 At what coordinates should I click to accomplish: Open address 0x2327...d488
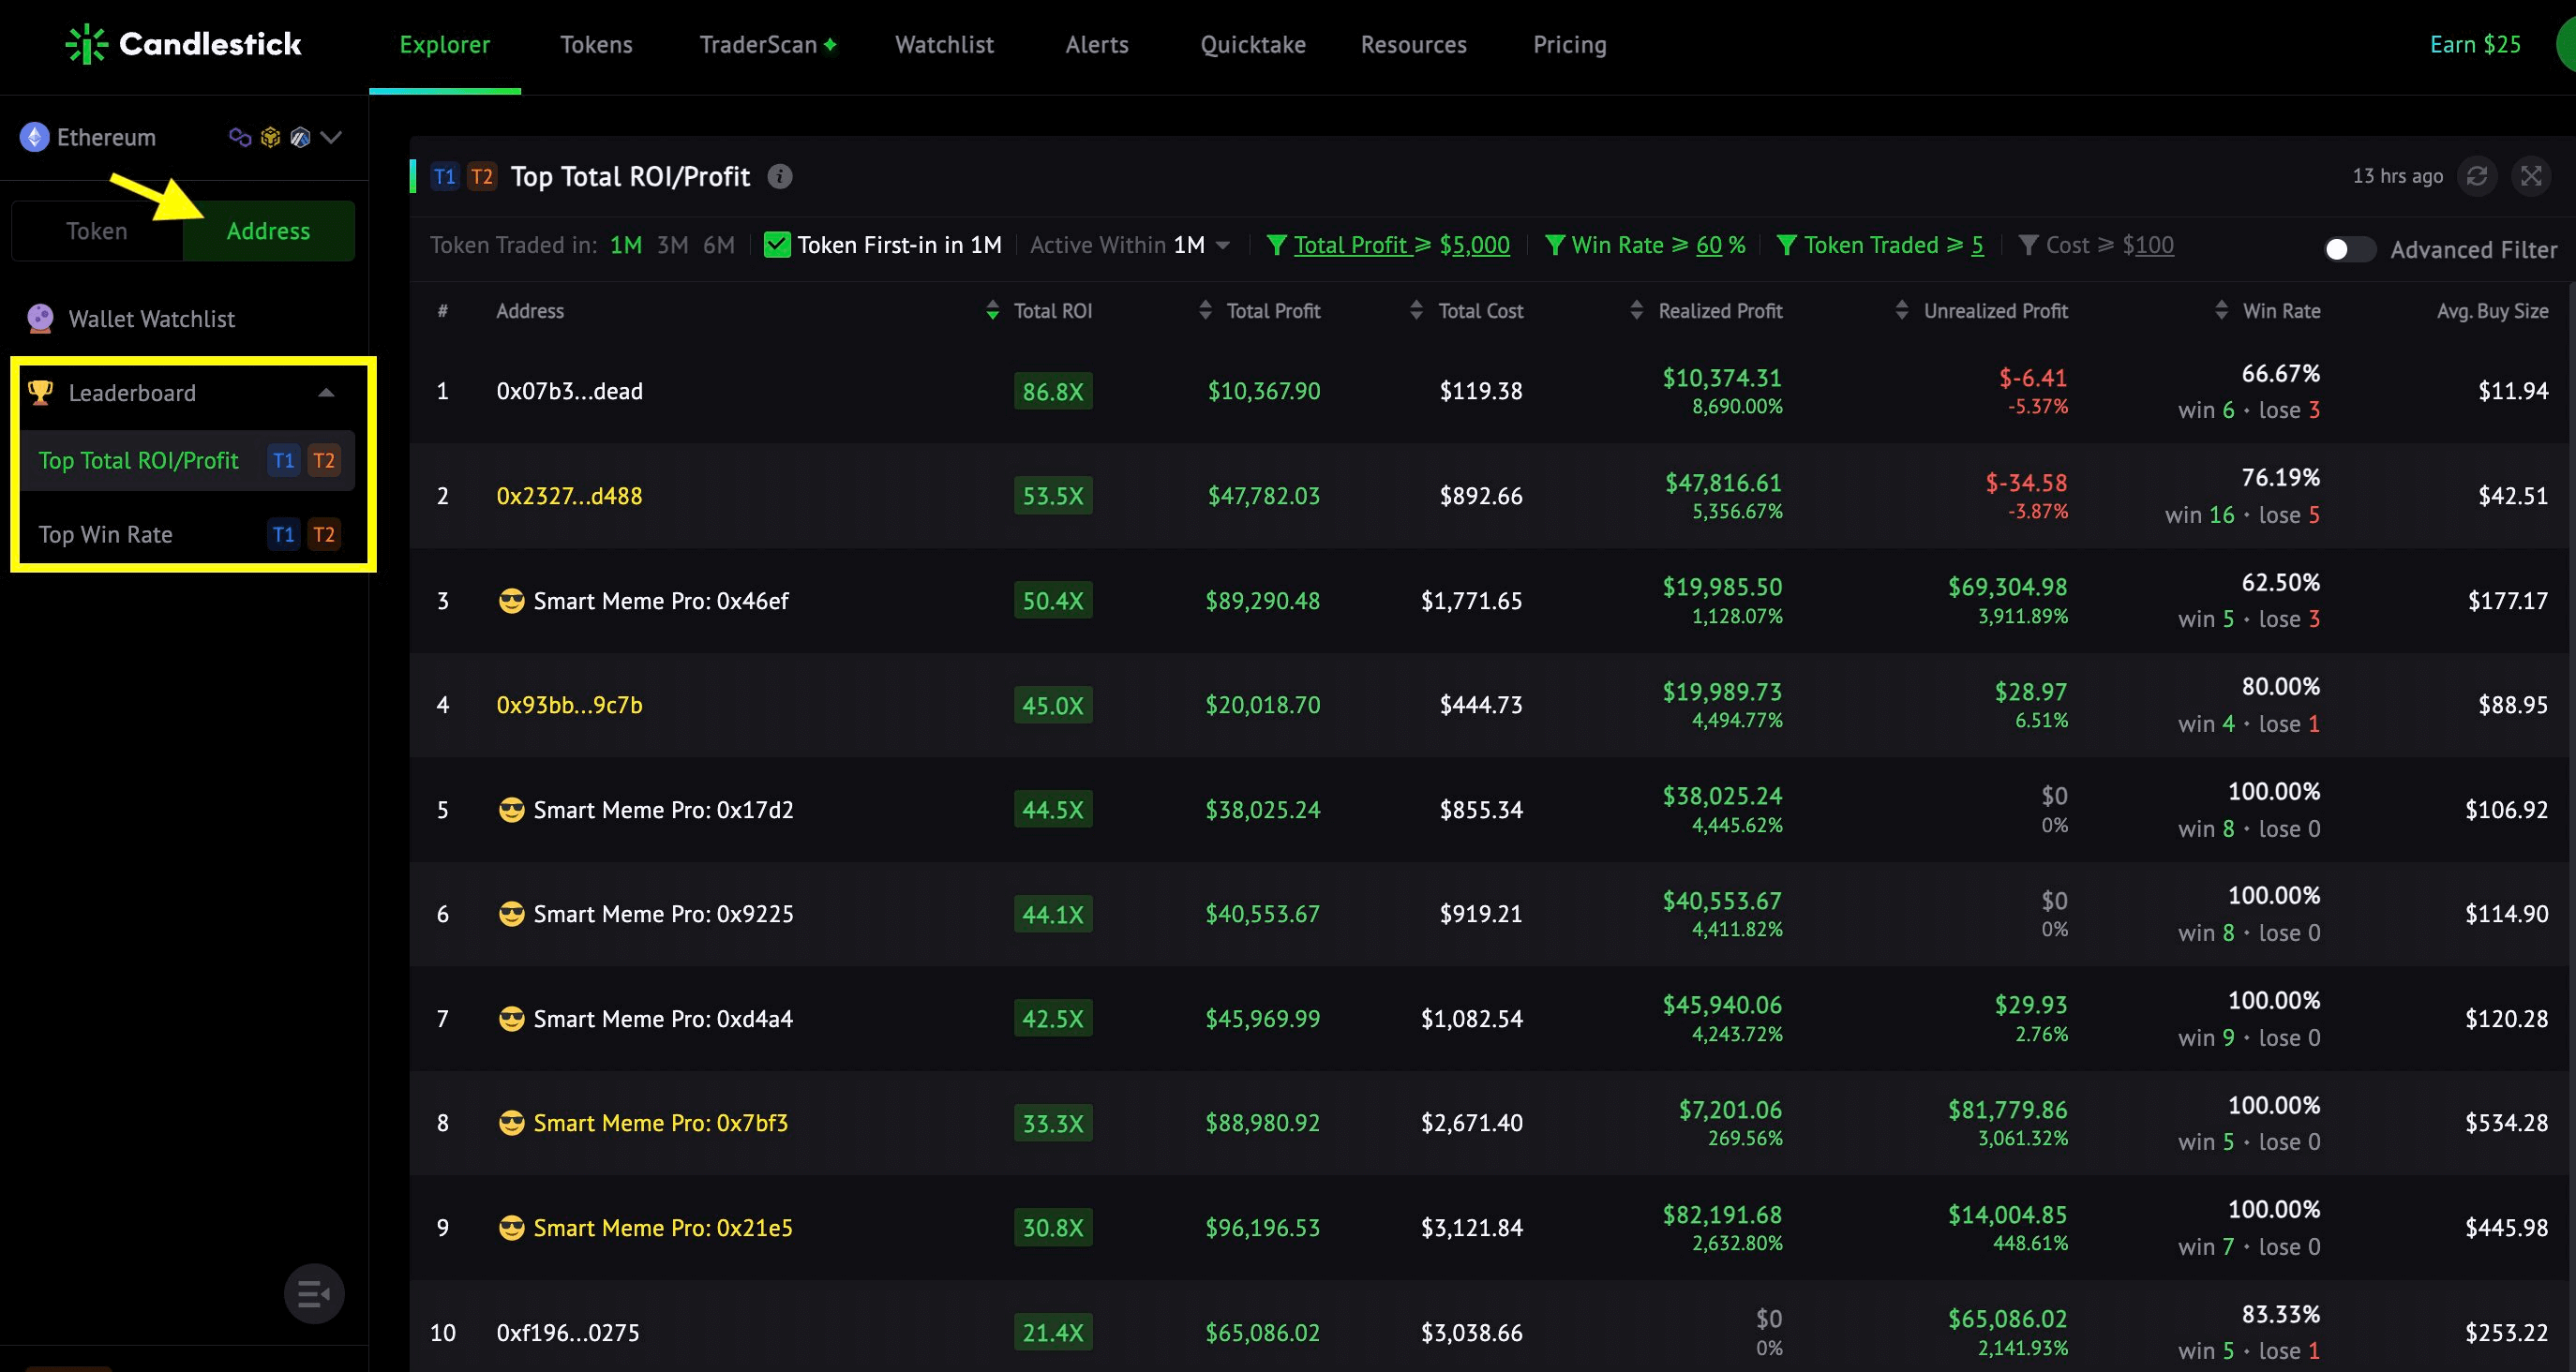[569, 496]
